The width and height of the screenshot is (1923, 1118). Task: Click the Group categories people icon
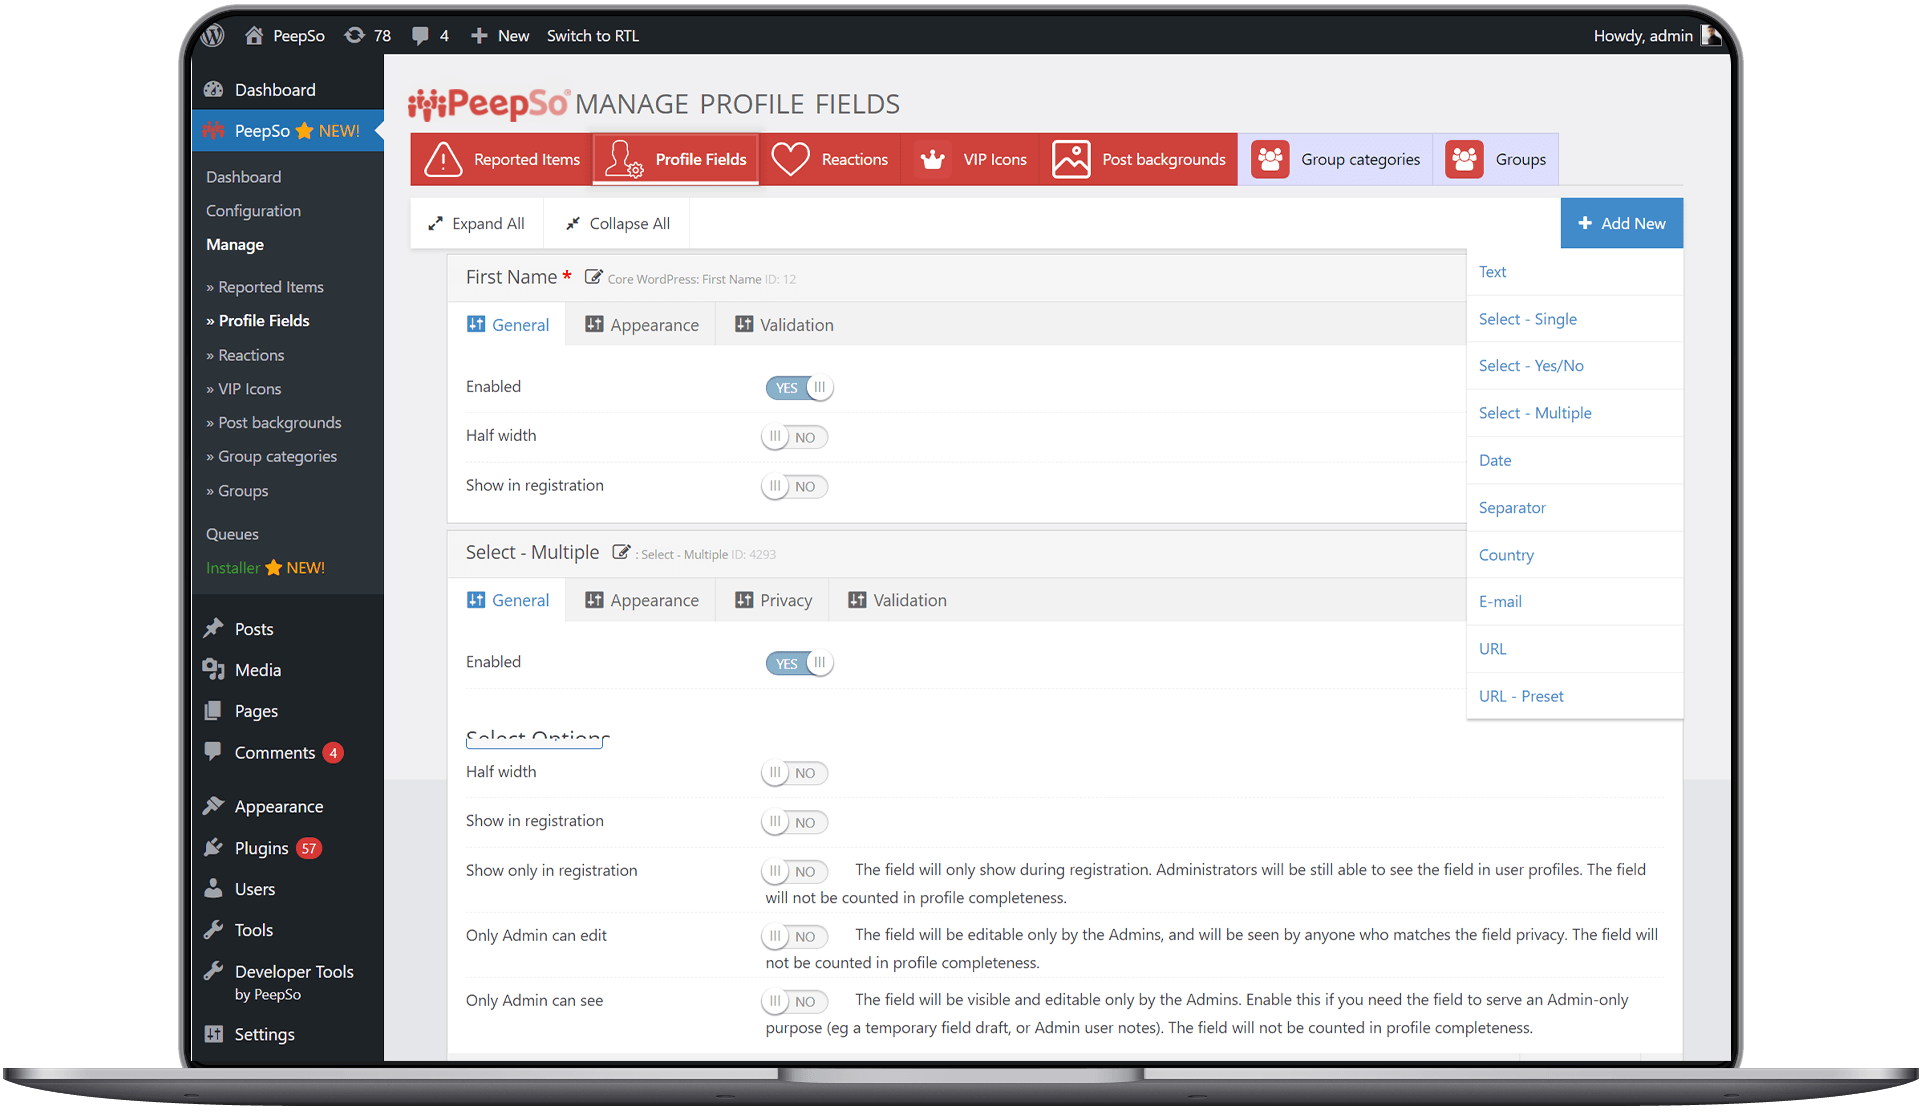(1270, 159)
